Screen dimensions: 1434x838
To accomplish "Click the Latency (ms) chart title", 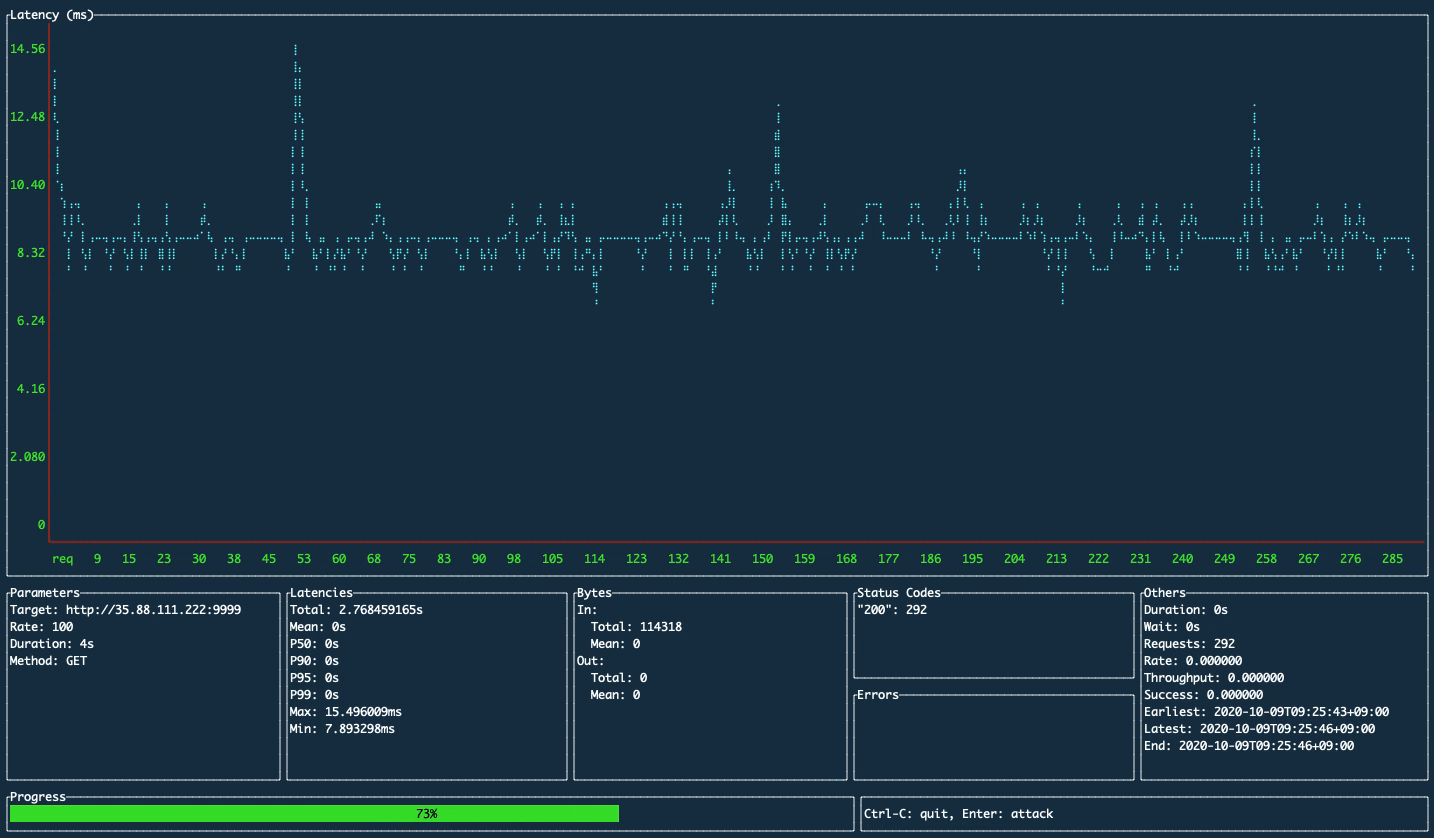I will tap(50, 14).
